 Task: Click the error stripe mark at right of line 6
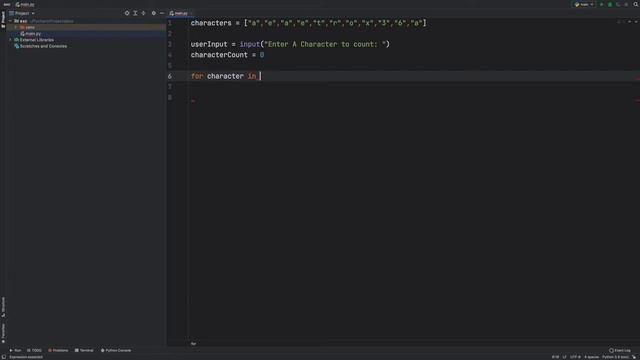click(x=638, y=79)
